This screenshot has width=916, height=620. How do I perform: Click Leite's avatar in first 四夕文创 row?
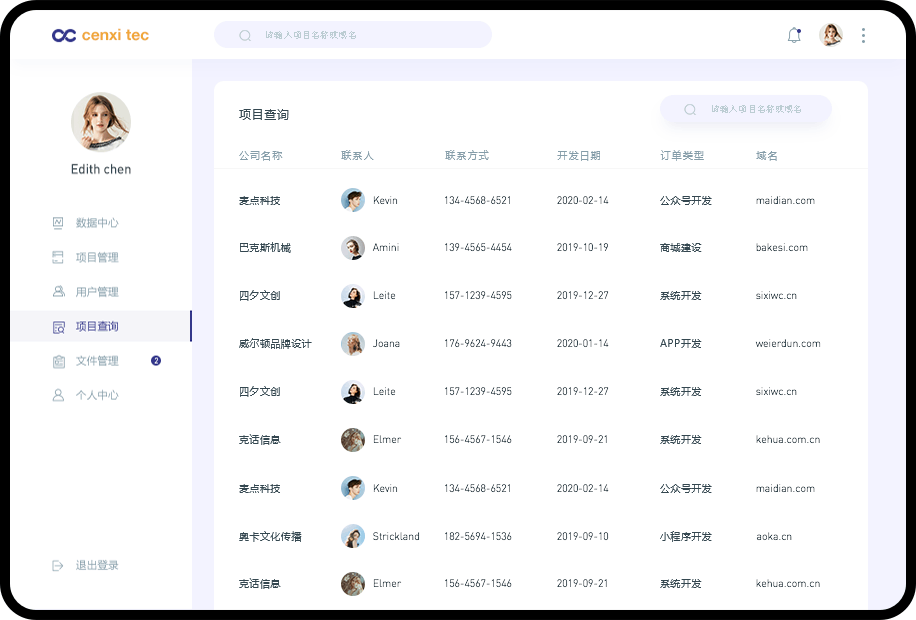click(x=353, y=296)
